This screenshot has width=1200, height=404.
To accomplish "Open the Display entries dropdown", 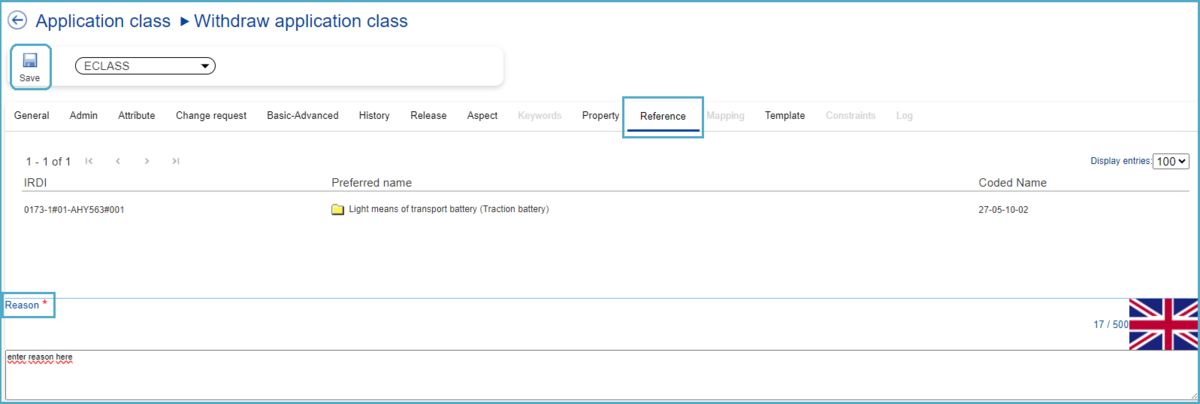I will [1170, 161].
